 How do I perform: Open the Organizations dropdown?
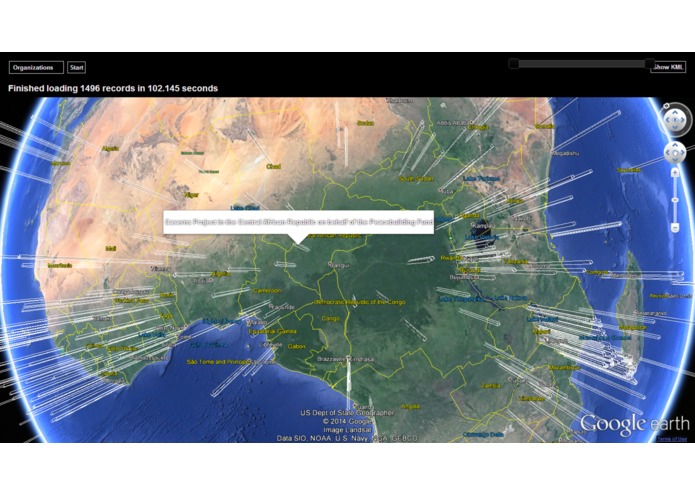click(36, 67)
